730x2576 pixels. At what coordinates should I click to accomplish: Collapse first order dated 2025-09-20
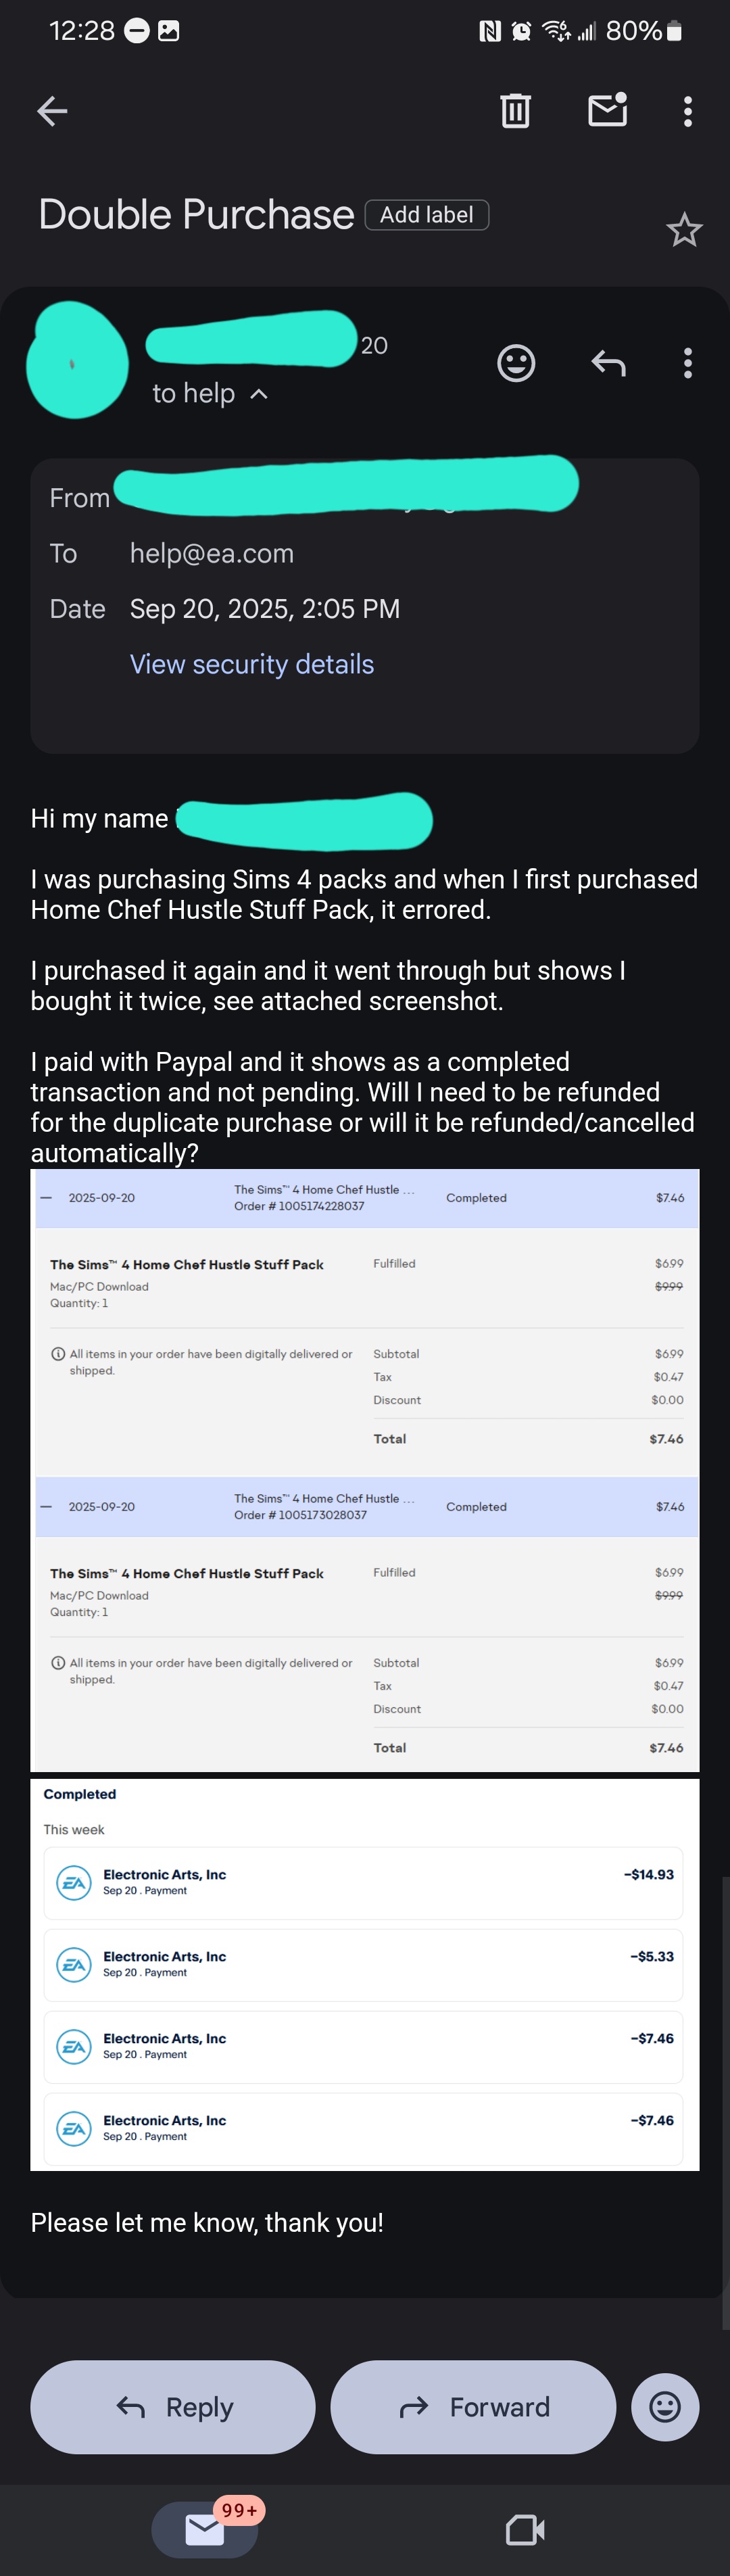pyautogui.click(x=46, y=1197)
